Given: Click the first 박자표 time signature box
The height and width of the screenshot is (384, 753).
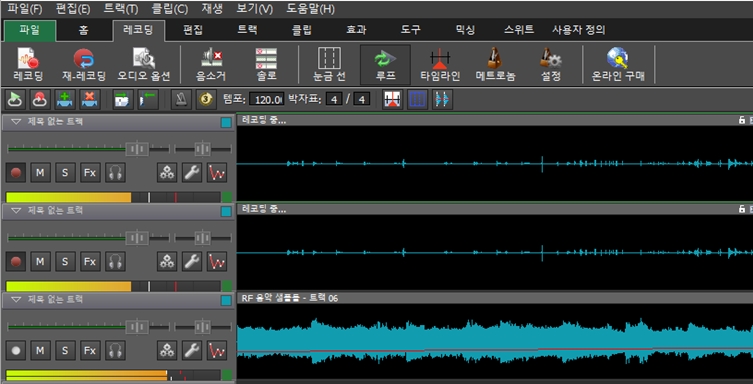Looking at the screenshot, I should [334, 100].
